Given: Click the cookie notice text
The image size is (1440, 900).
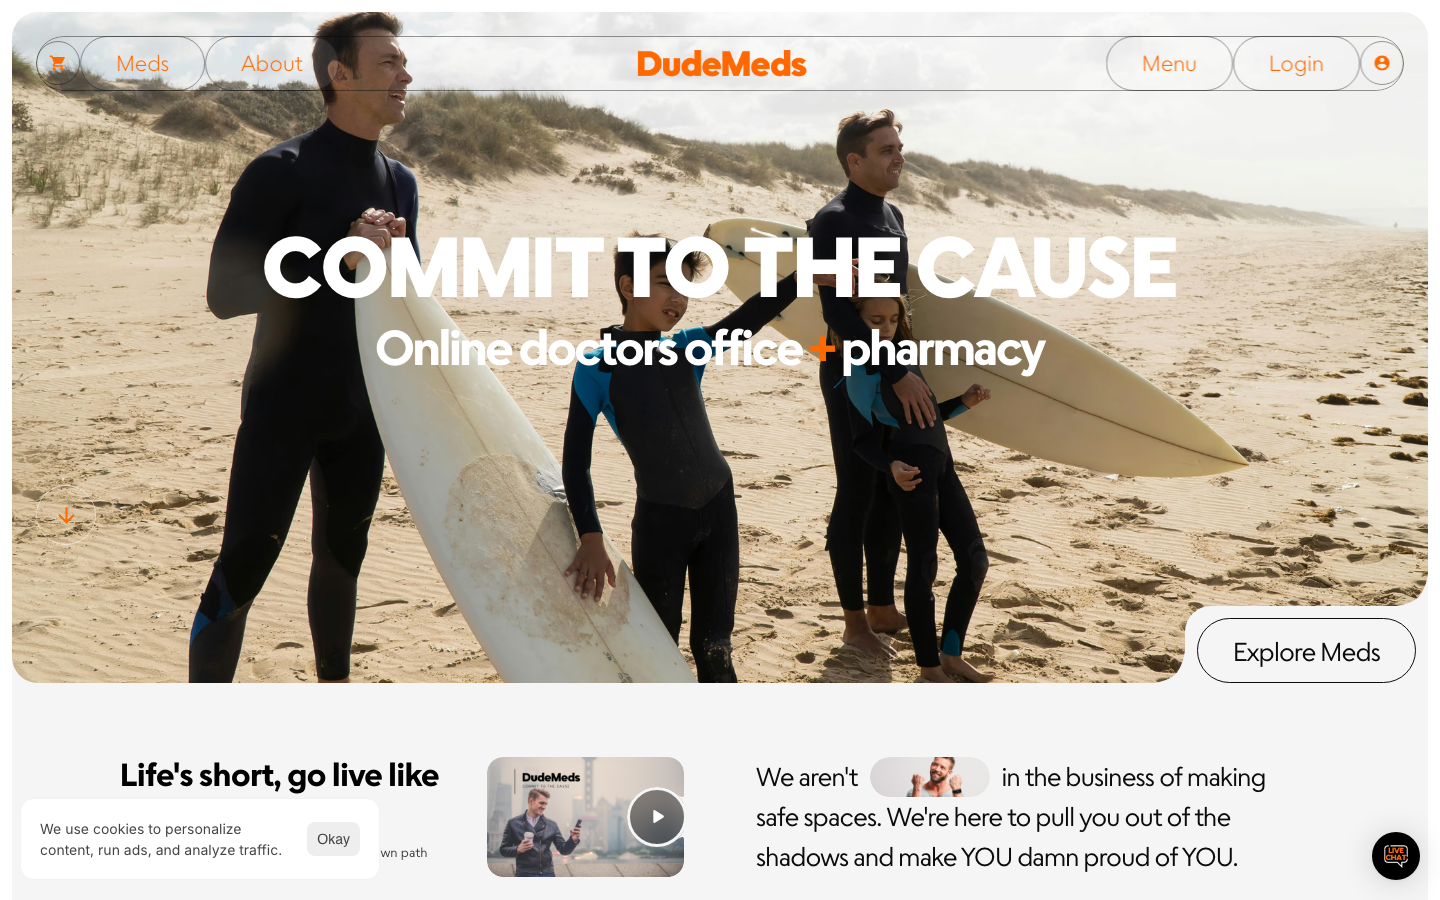Looking at the screenshot, I should (x=161, y=840).
